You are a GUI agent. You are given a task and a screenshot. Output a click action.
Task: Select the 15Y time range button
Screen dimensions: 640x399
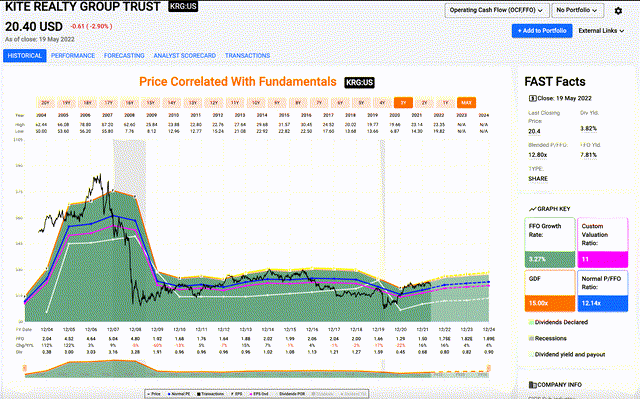(x=151, y=103)
